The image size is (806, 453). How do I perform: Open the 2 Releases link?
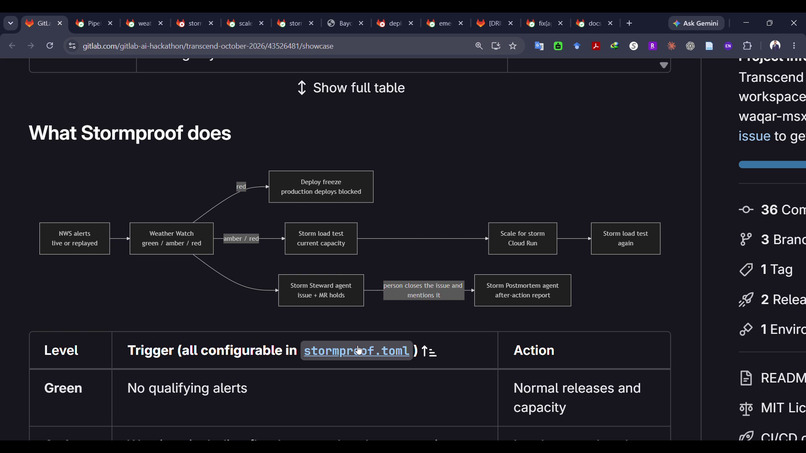point(783,299)
